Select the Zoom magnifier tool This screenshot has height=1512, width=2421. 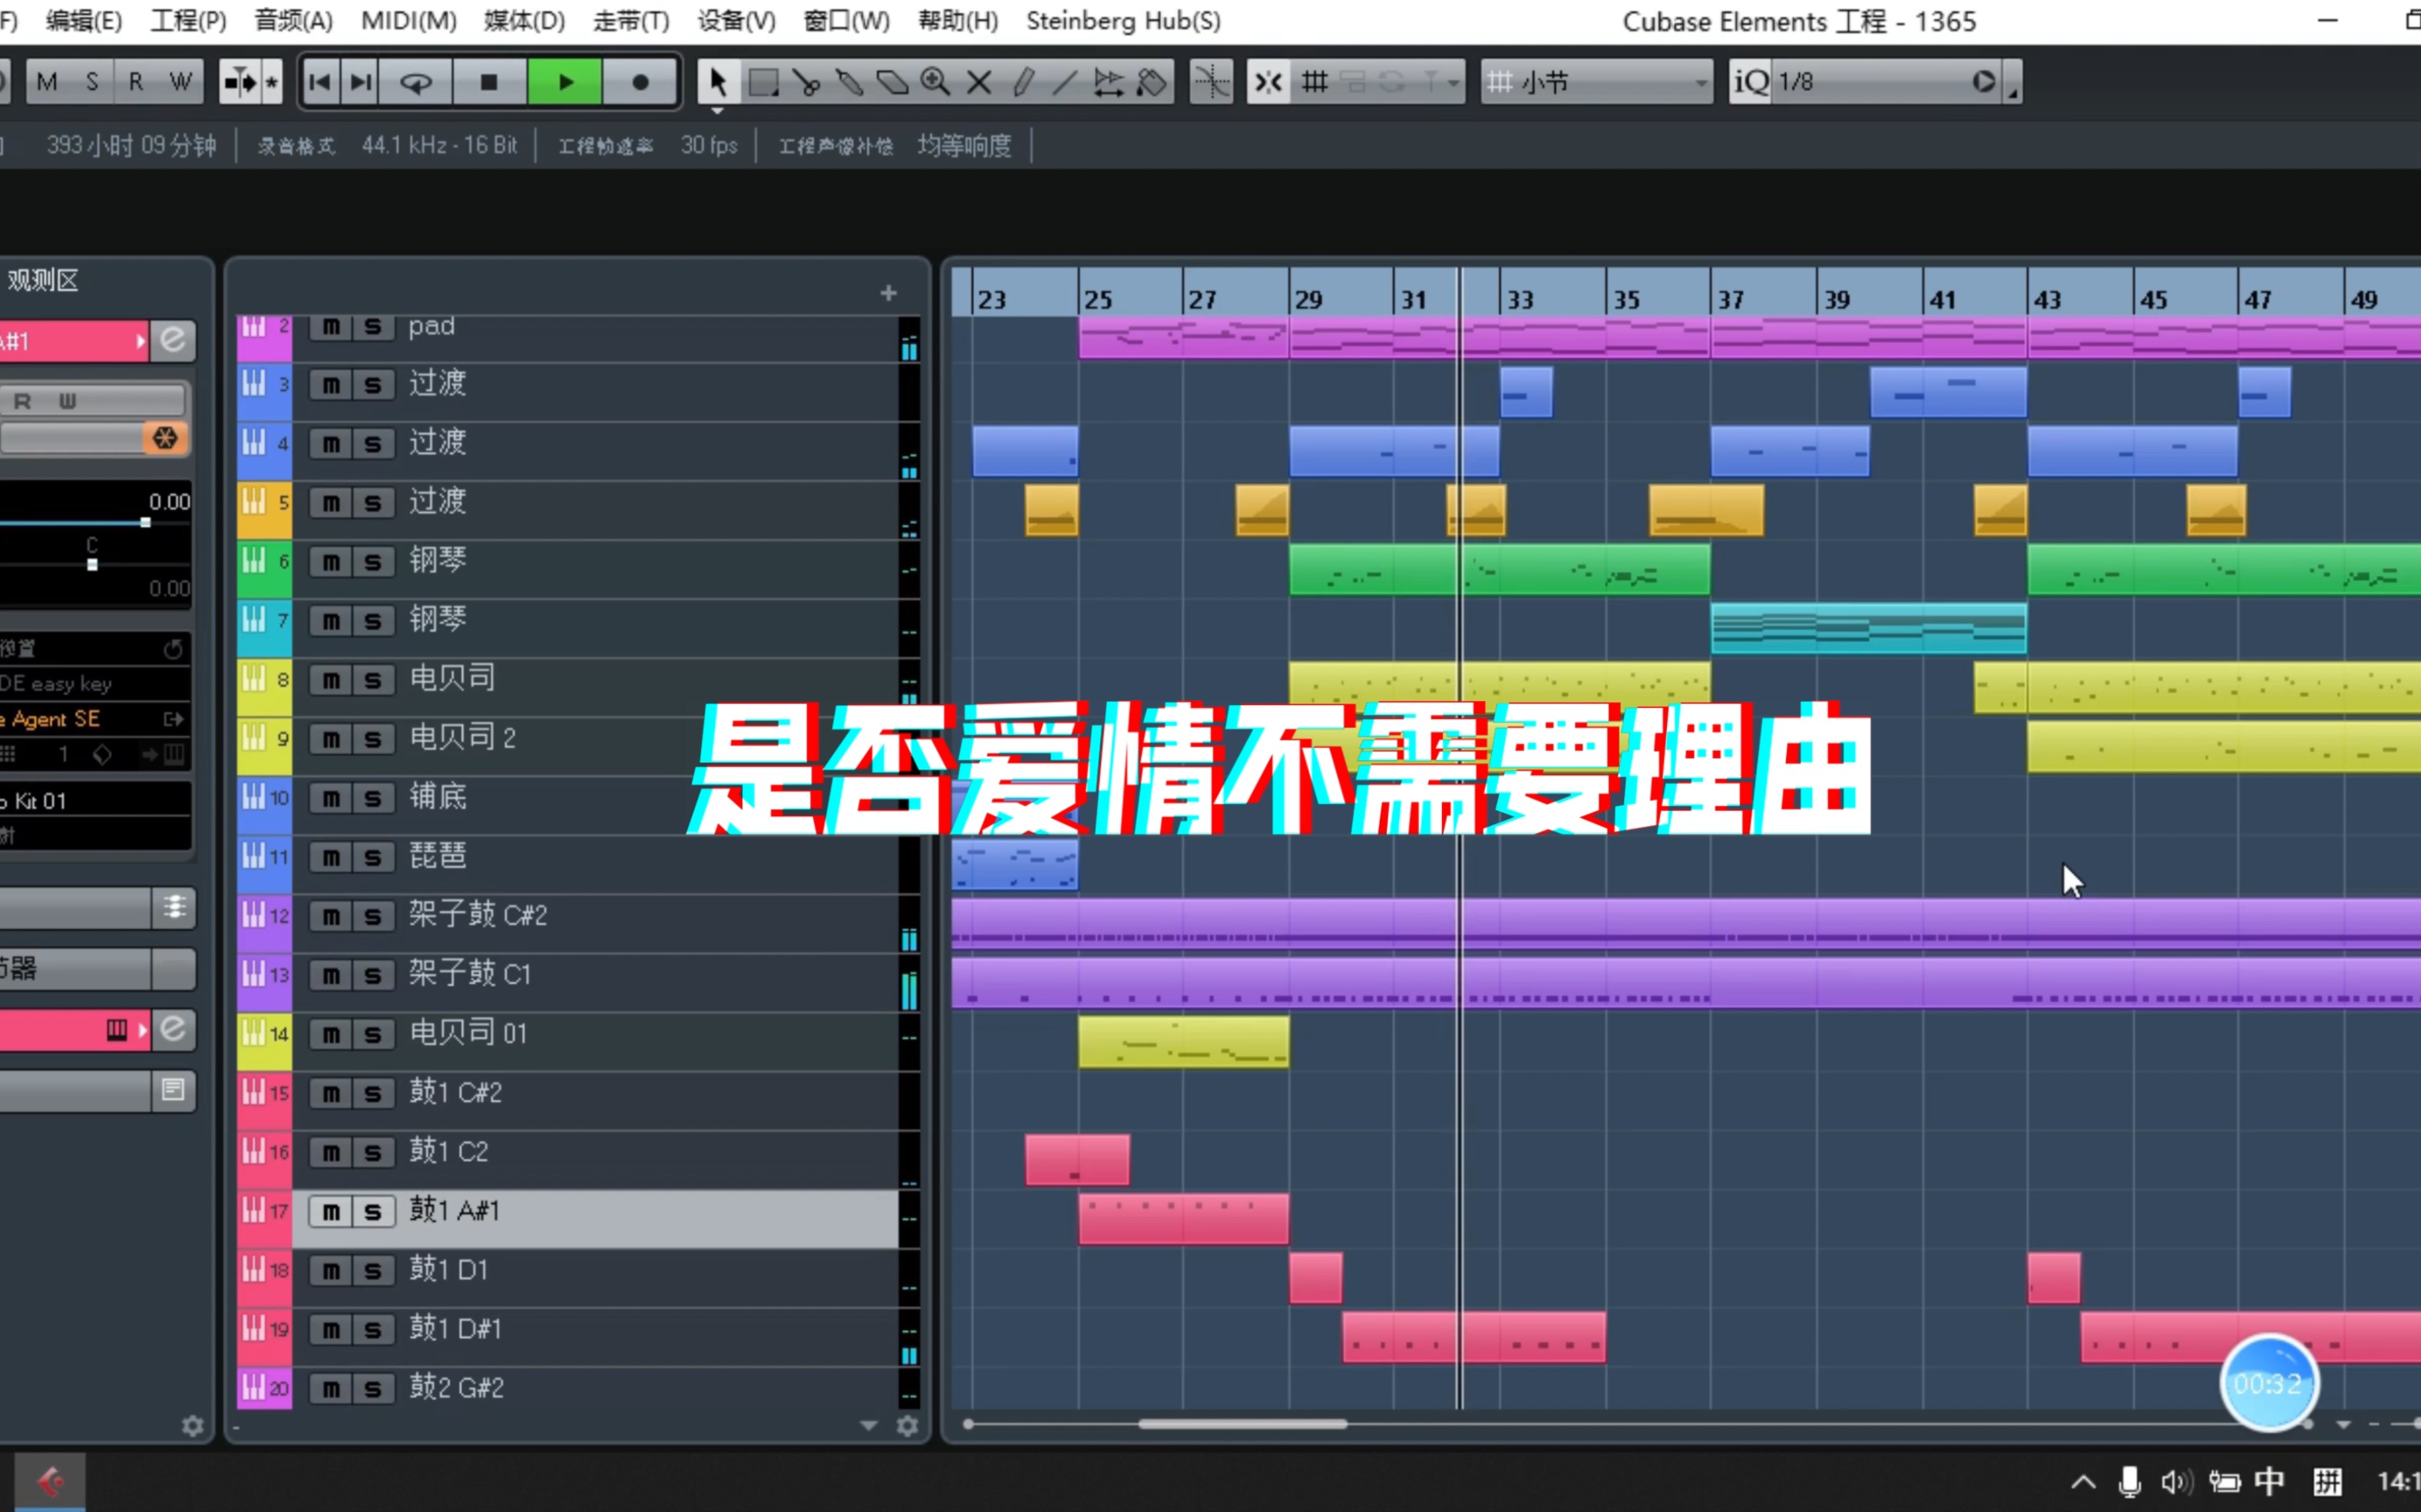point(935,82)
